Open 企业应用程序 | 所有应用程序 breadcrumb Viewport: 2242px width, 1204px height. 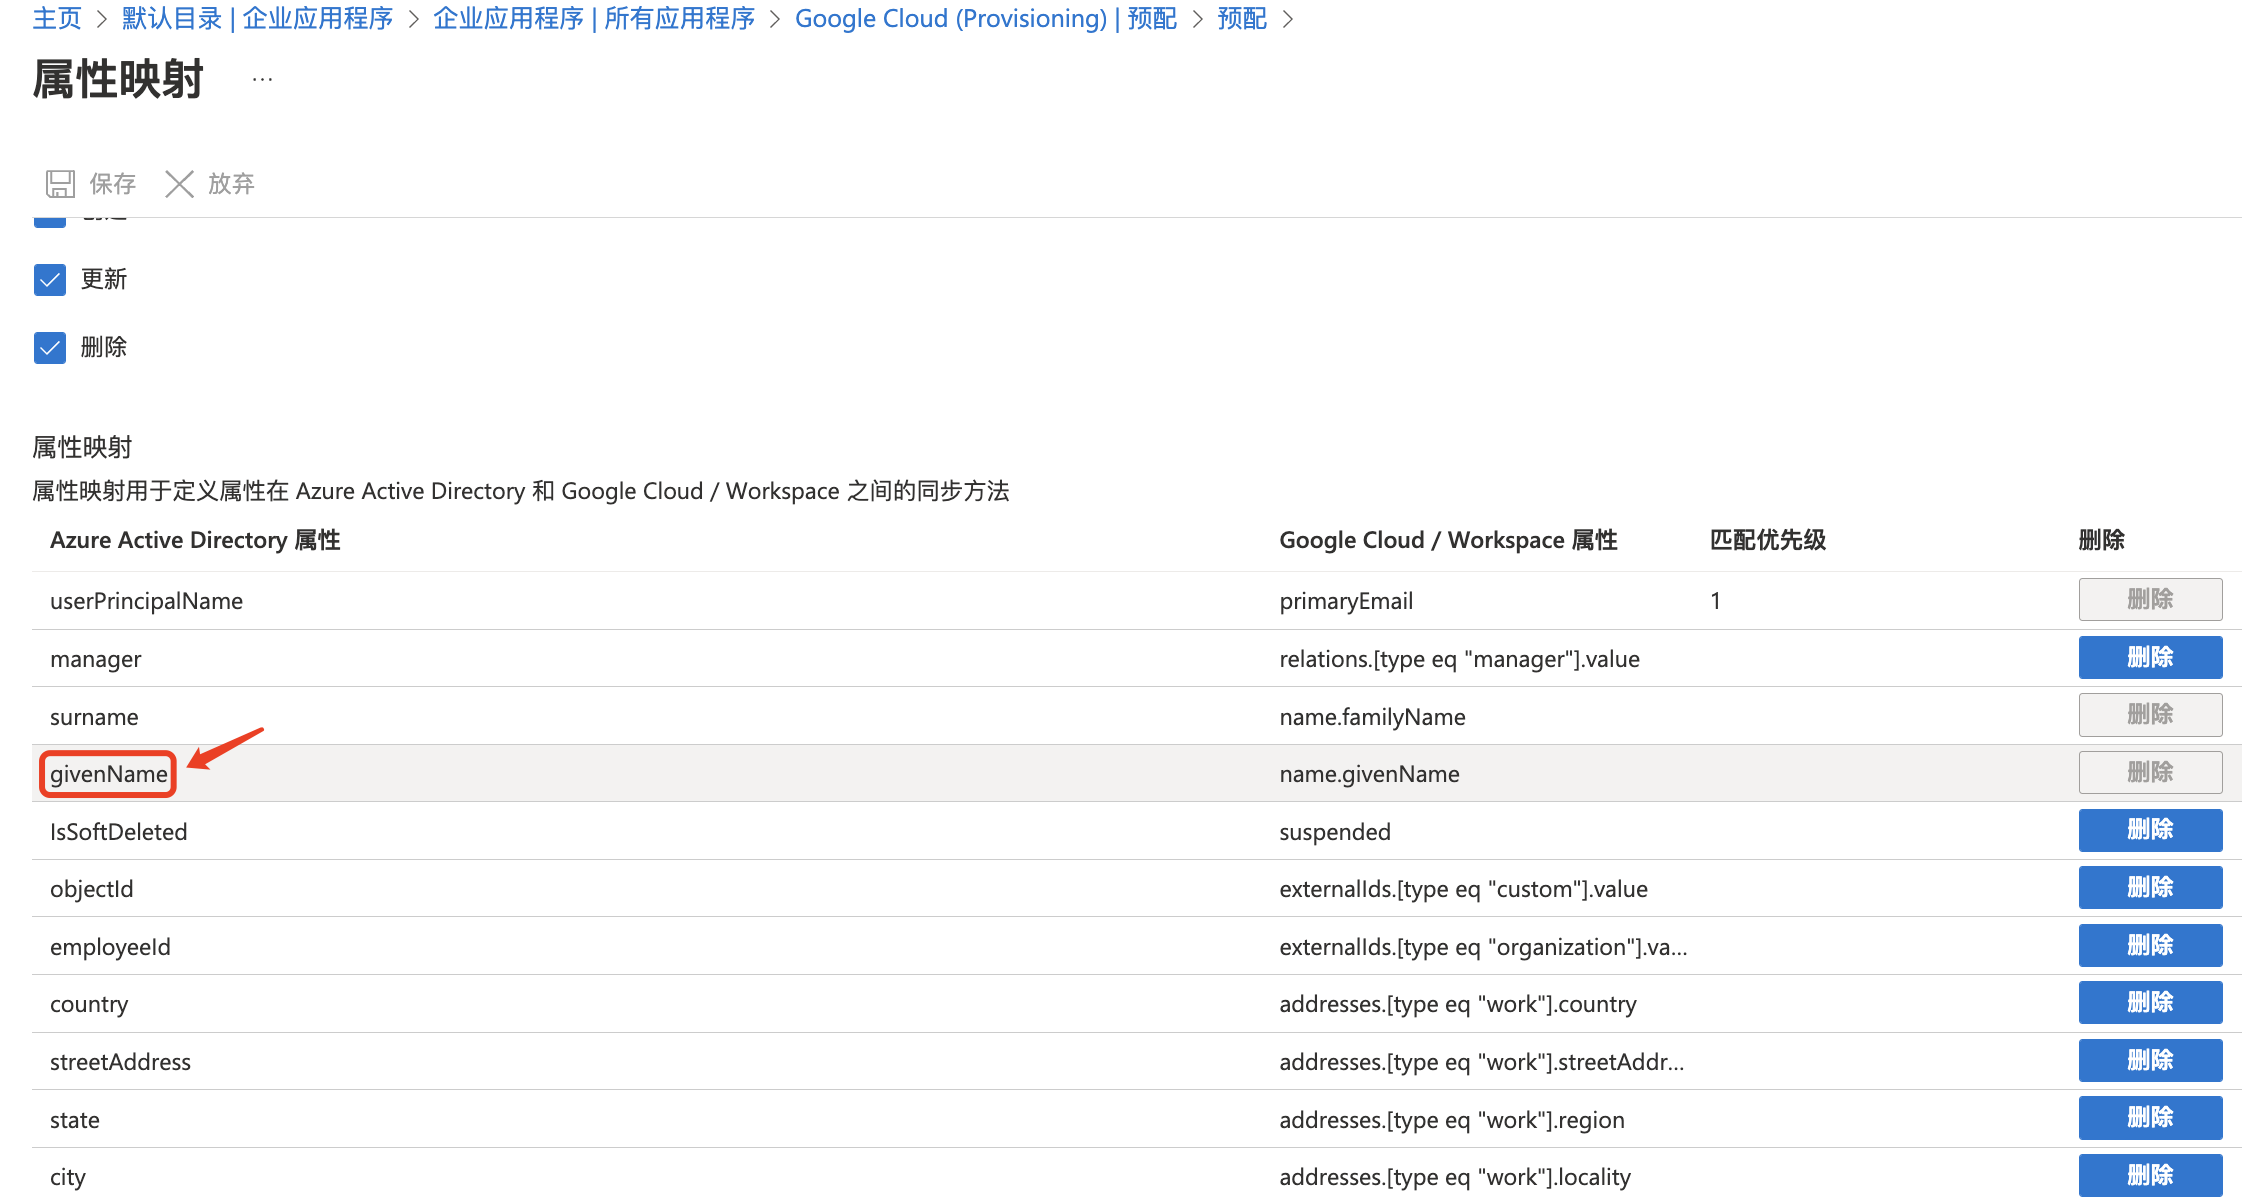point(594,18)
